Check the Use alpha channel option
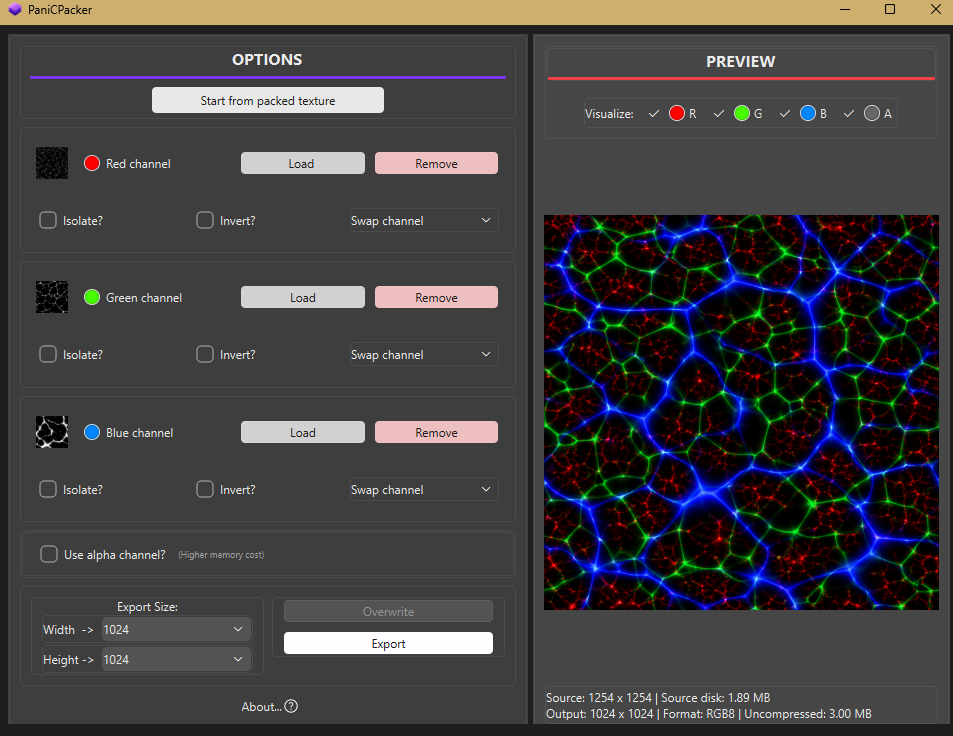953x736 pixels. (x=49, y=554)
